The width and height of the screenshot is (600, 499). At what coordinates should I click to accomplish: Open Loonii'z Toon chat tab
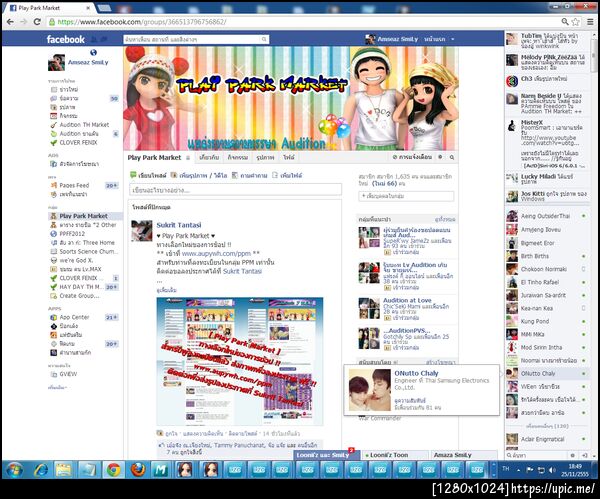pos(394,455)
